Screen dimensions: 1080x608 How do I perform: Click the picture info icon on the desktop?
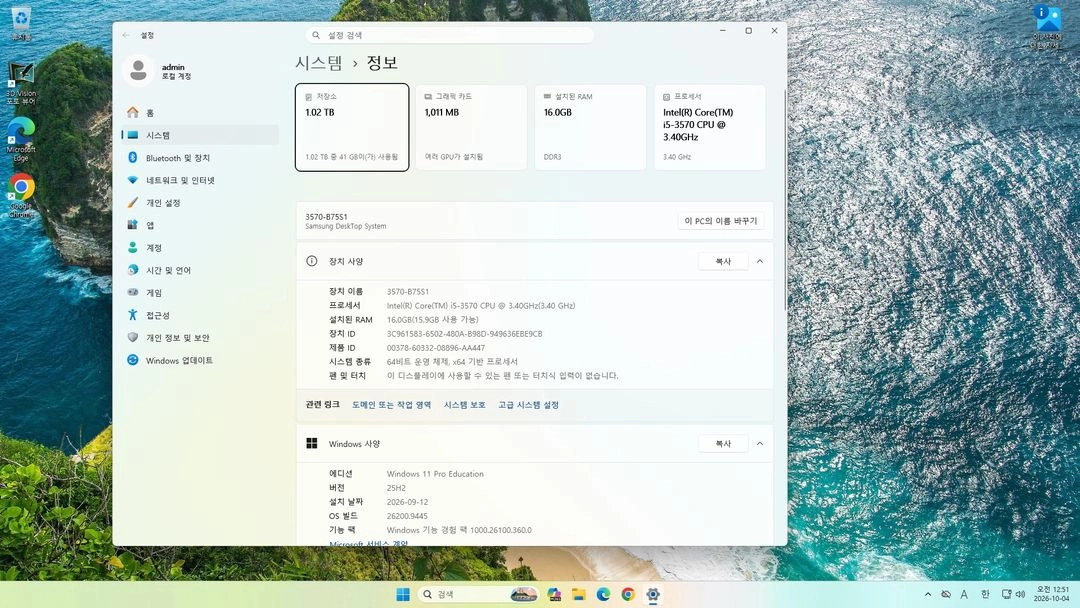coord(1047,26)
